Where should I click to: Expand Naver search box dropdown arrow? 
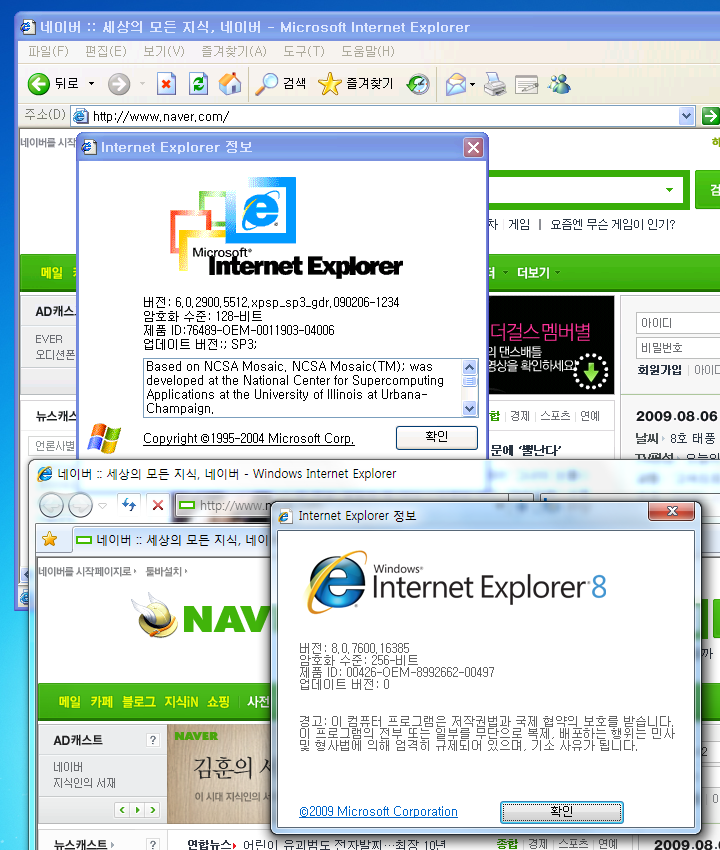(x=670, y=189)
